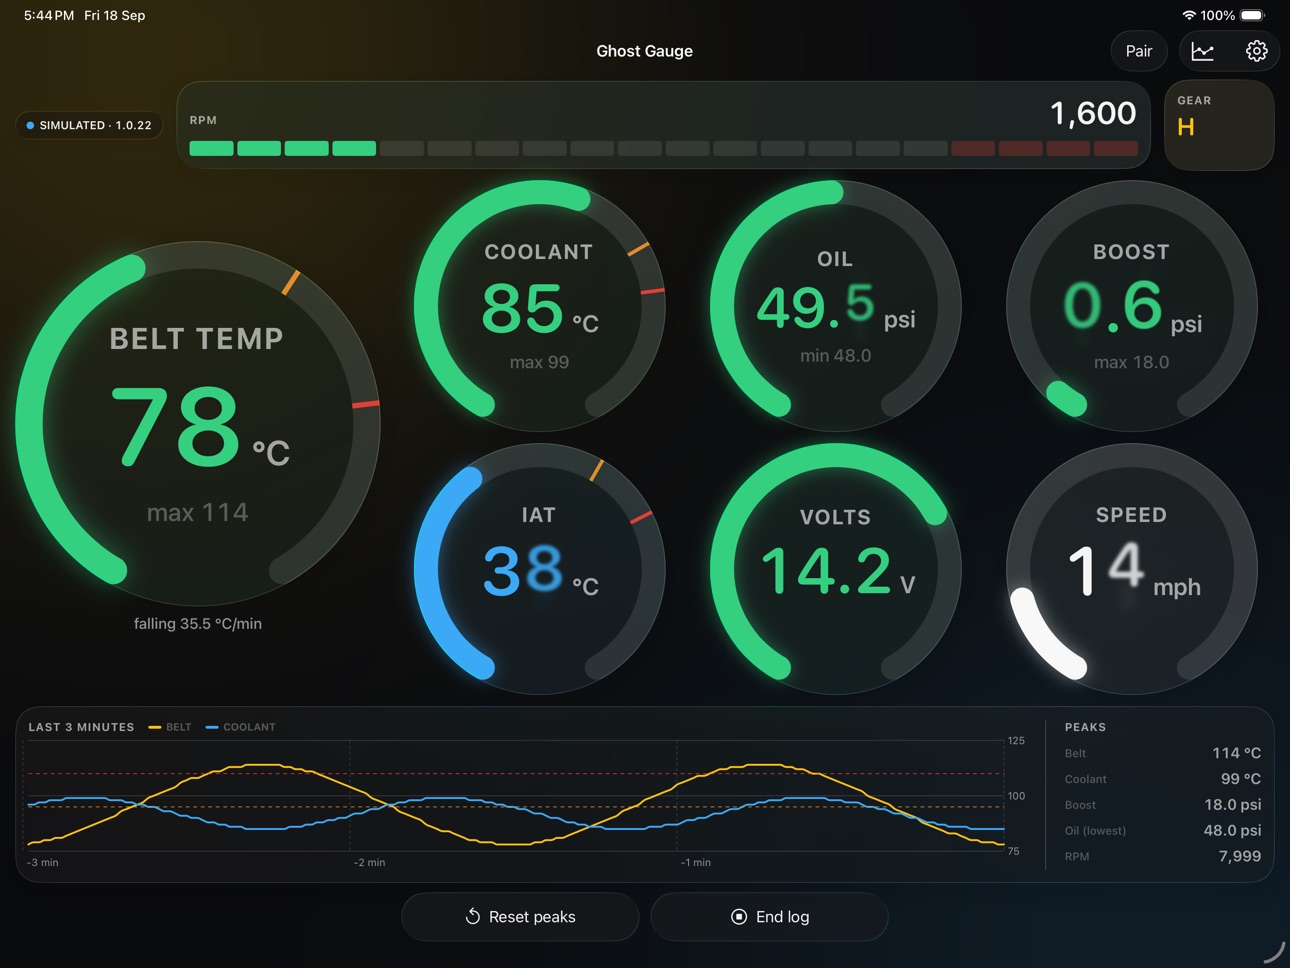
Task: Click the Wi-Fi icon in status bar
Action: pos(1189,15)
